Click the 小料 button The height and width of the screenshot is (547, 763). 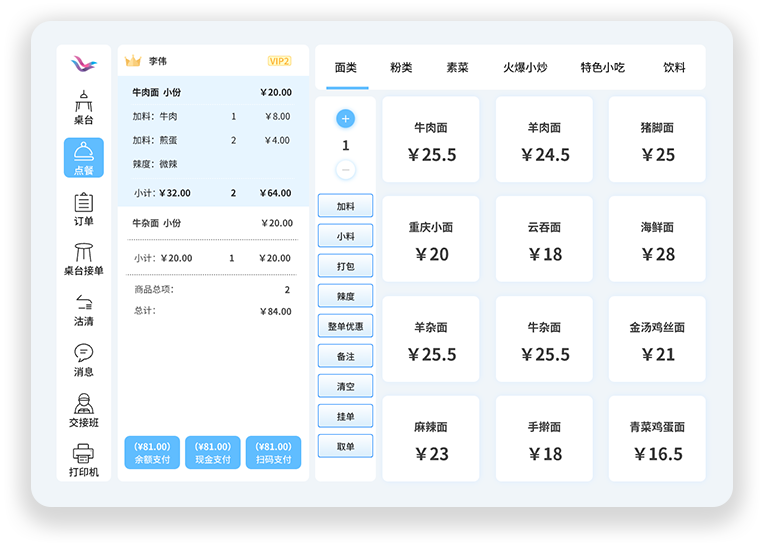click(345, 236)
